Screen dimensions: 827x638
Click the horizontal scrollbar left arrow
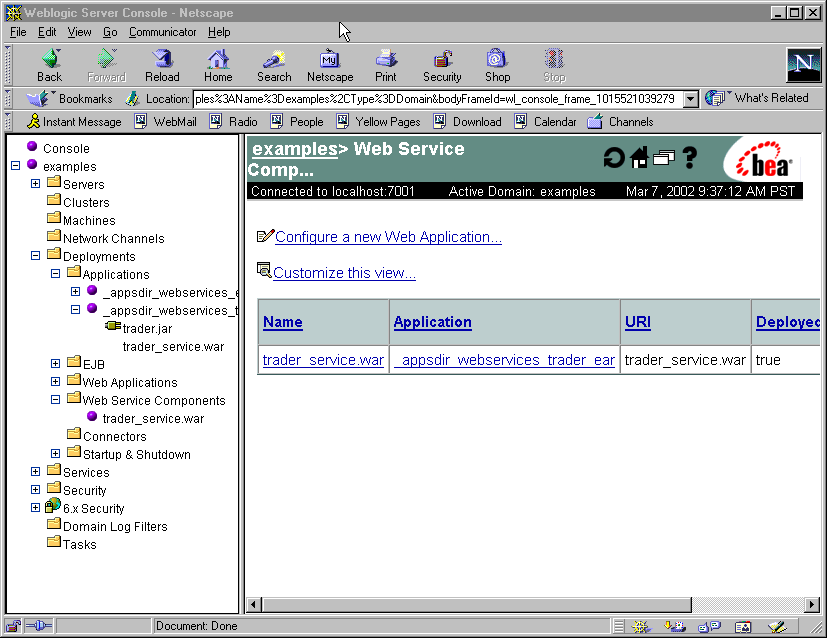point(254,604)
